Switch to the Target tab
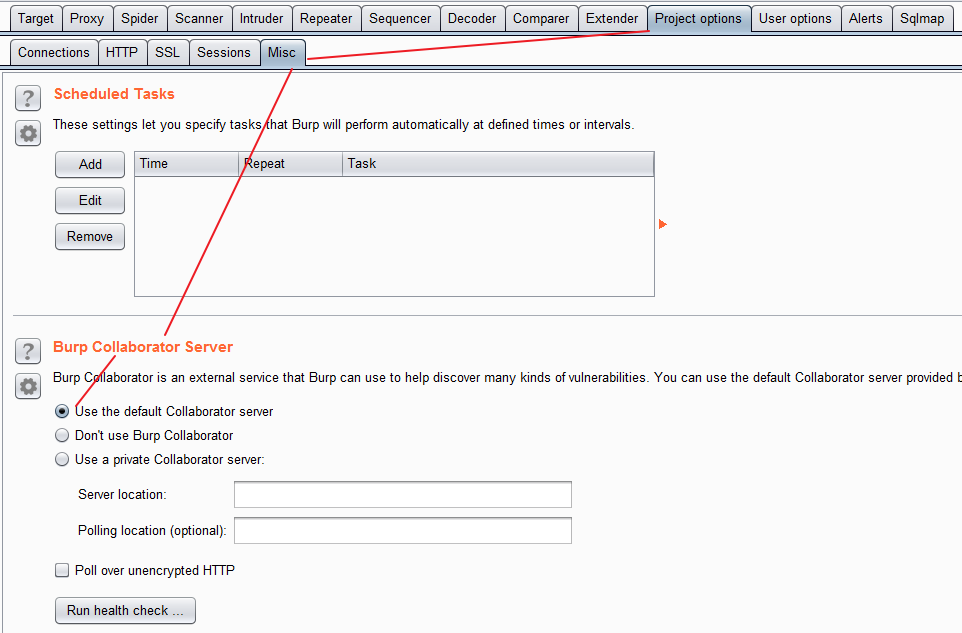The image size is (962, 633). (36, 18)
